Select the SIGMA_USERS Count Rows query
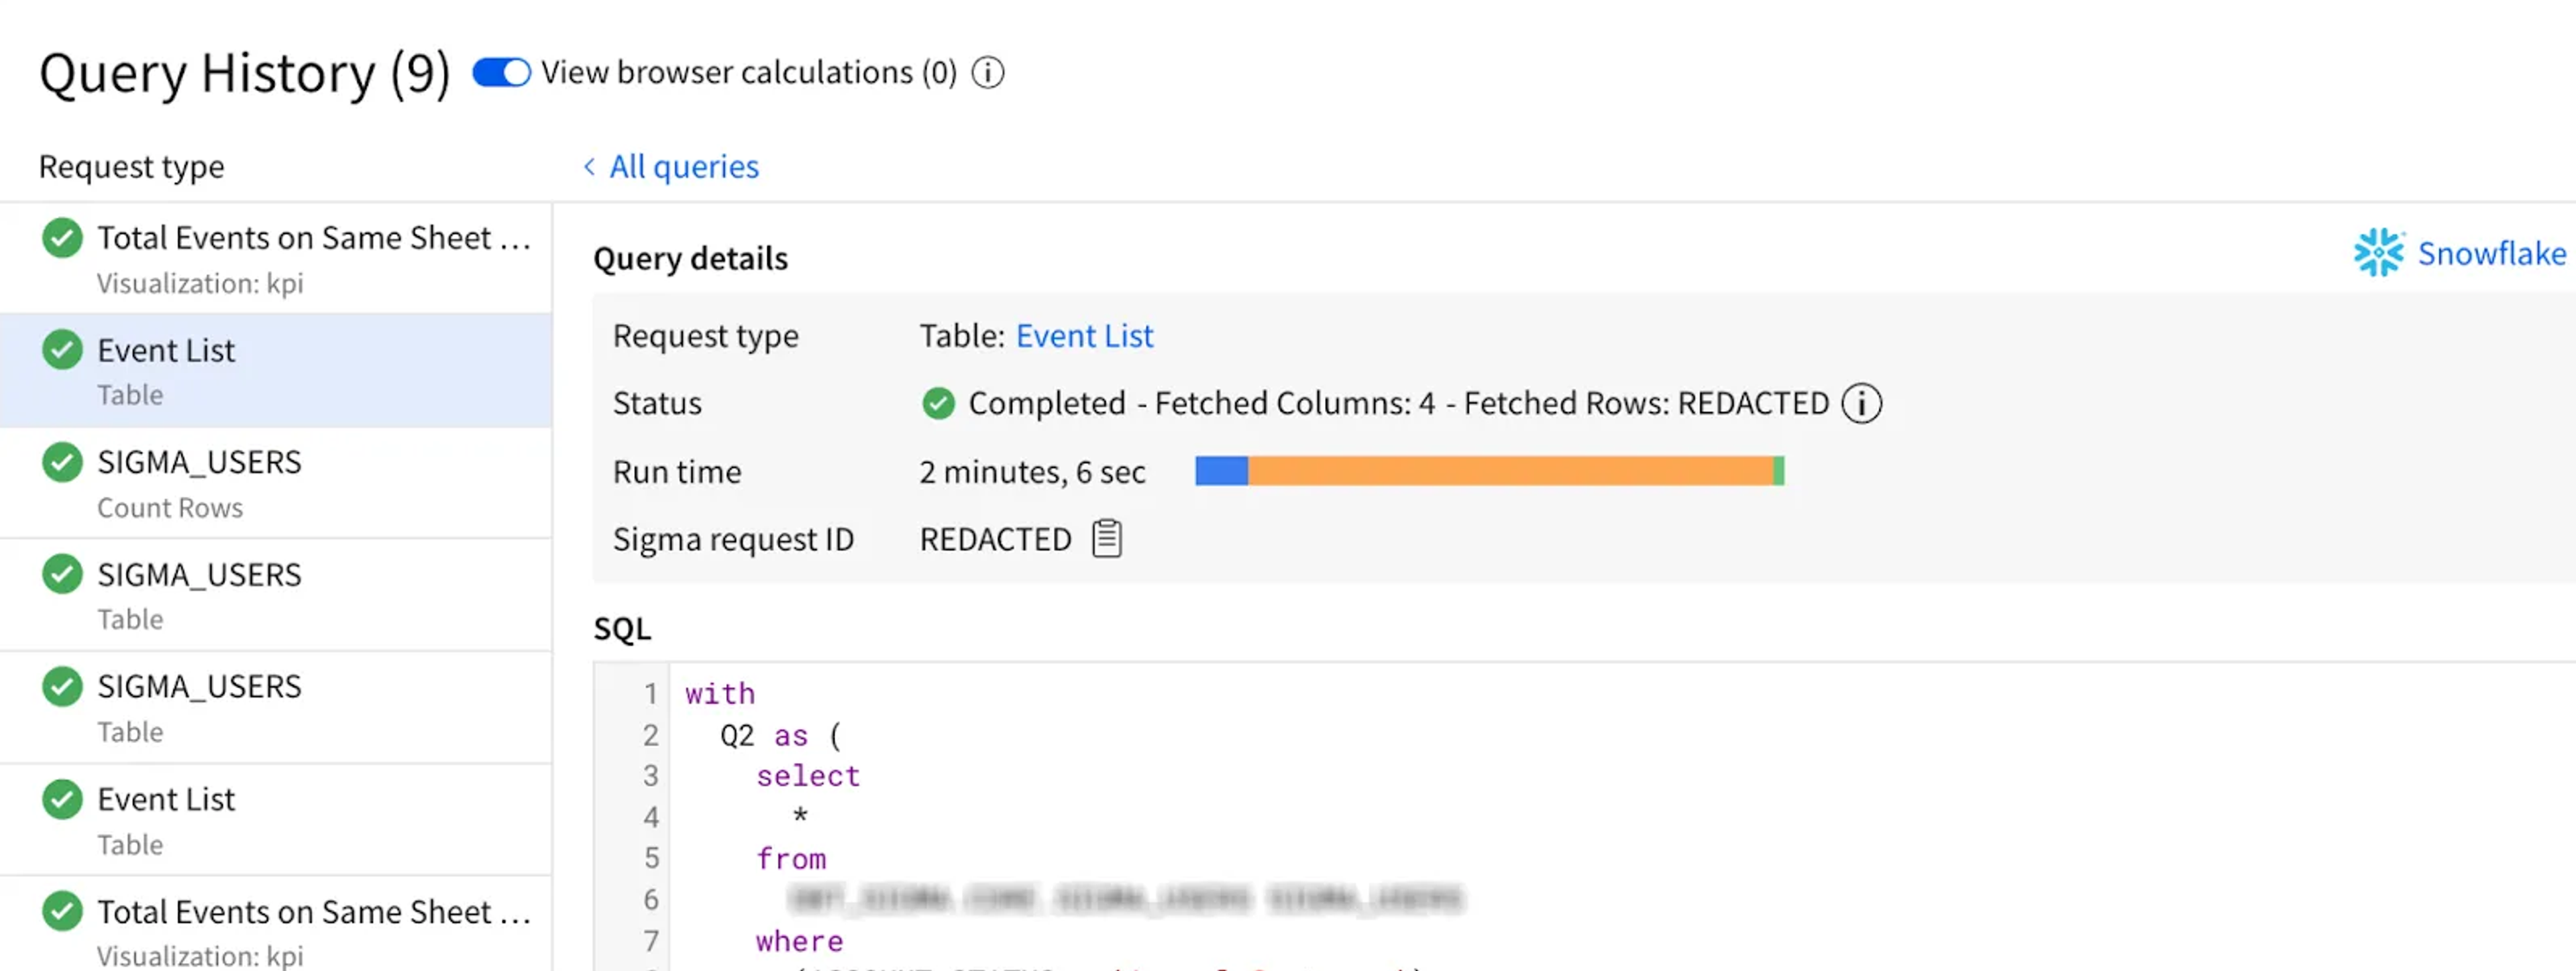The height and width of the screenshot is (971, 2576). [276, 483]
